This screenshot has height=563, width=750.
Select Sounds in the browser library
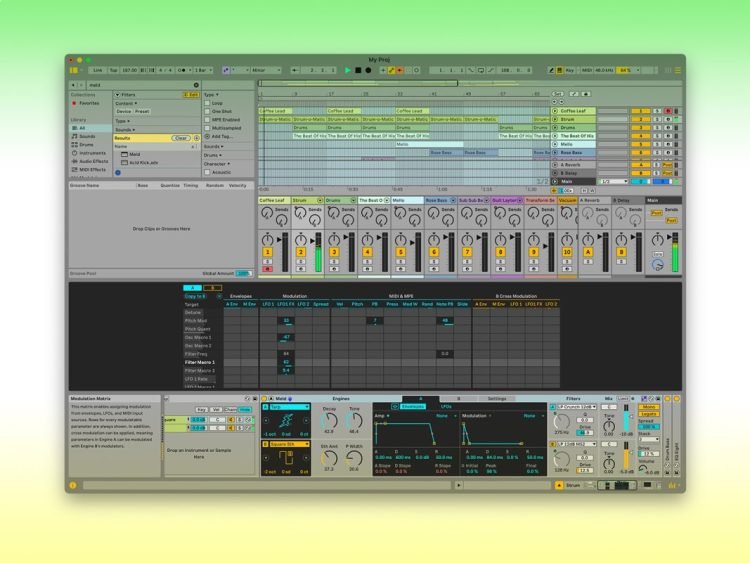(89, 136)
